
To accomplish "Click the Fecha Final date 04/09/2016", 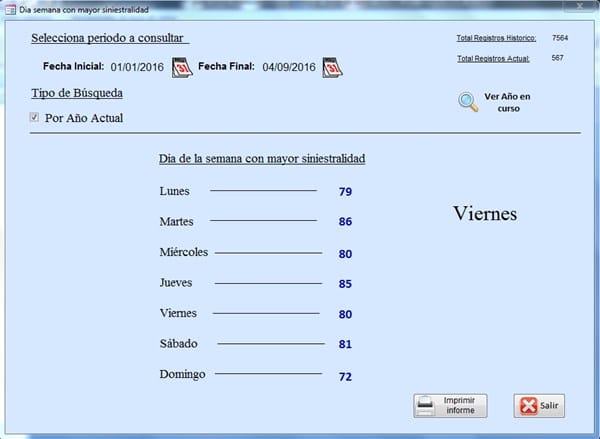I will [289, 67].
